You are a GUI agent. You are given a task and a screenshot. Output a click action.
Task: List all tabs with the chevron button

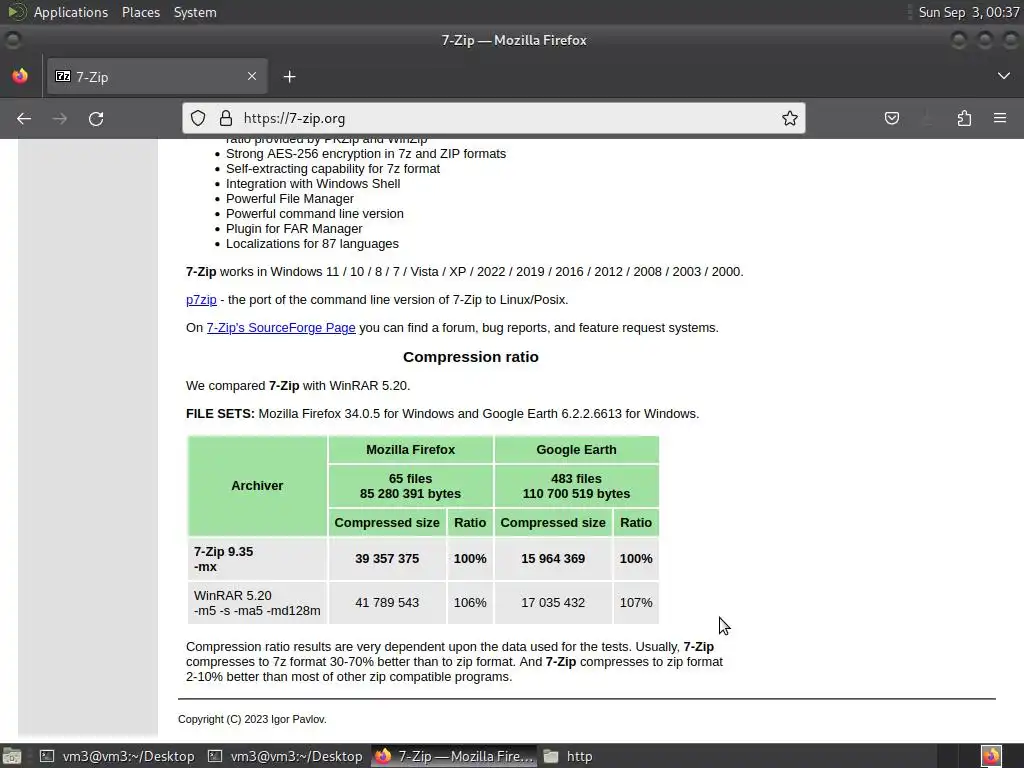(1004, 76)
